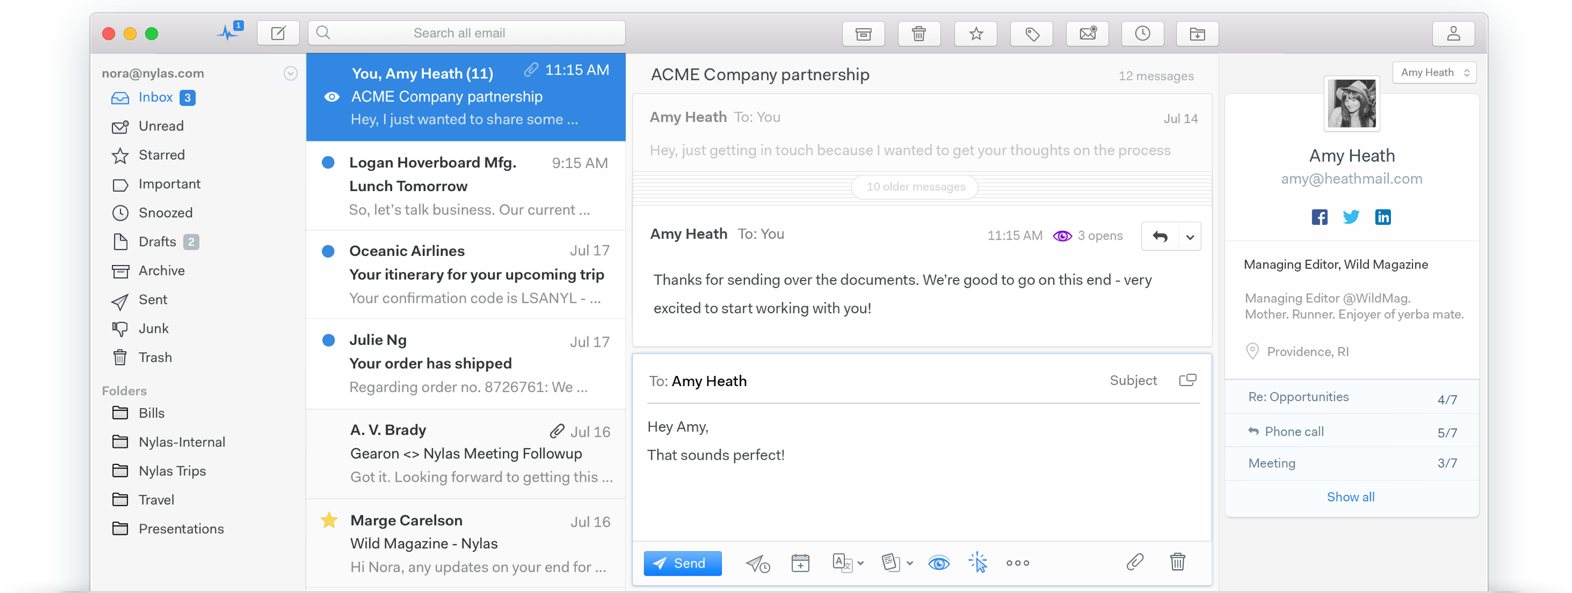The height and width of the screenshot is (593, 1572).
Task: Open the Phone call related thread
Action: 1352,431
